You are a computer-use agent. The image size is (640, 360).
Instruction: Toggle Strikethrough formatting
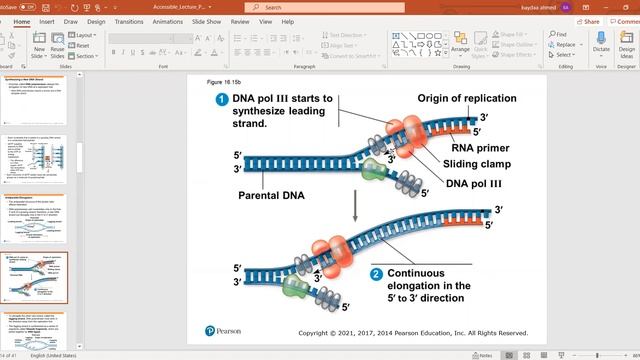152,53
